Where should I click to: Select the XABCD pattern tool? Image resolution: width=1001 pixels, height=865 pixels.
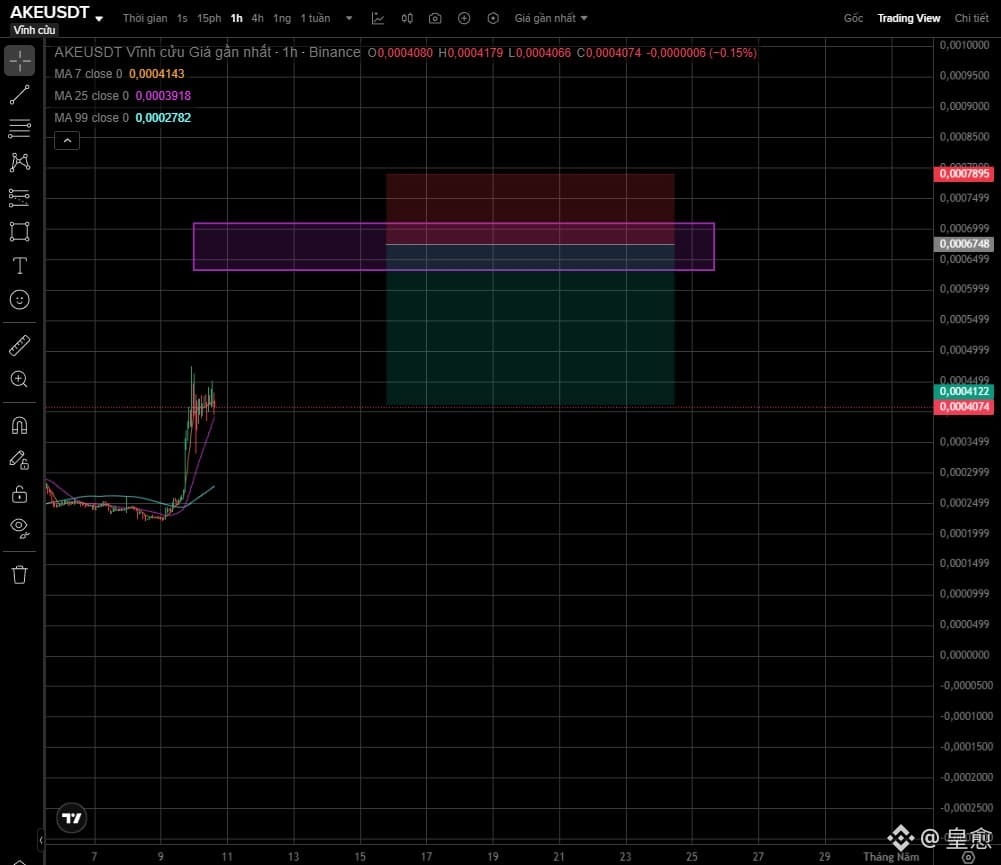[x=20, y=162]
